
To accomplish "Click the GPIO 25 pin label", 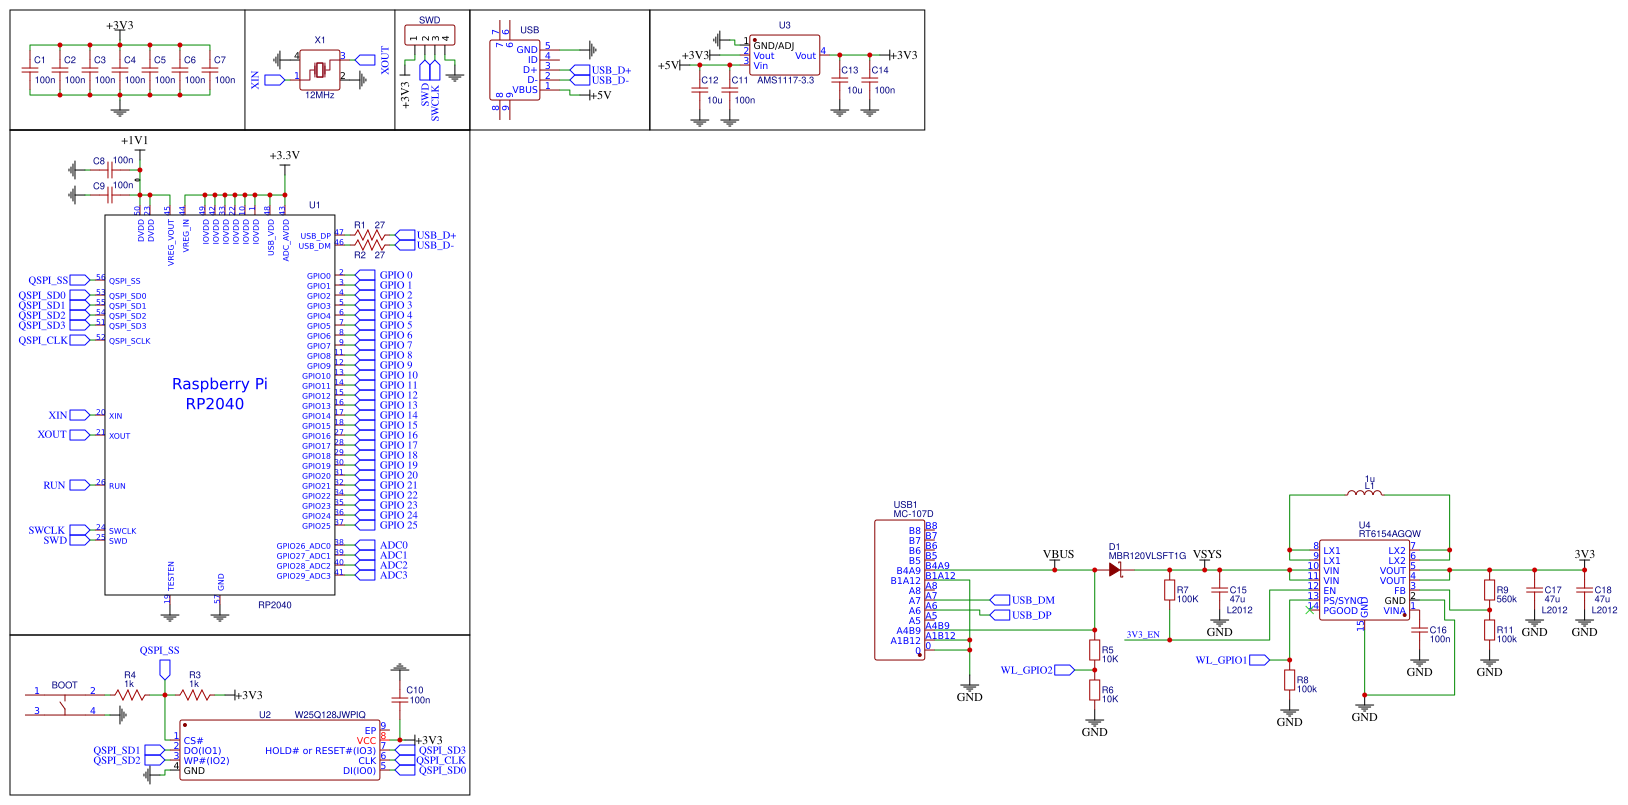I will point(398,525).
